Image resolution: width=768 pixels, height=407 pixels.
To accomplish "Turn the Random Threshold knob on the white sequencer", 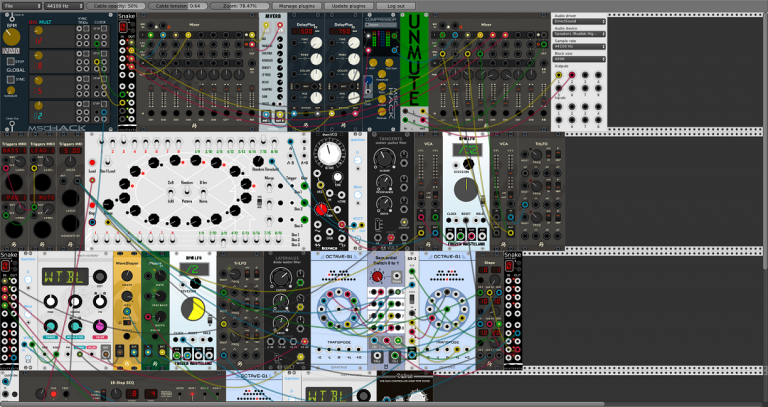I will point(258,161).
